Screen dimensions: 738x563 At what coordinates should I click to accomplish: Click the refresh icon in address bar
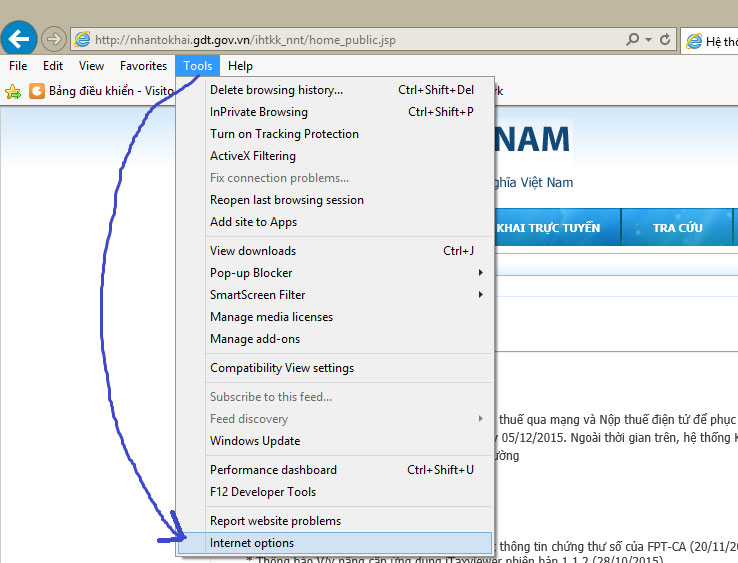pos(666,40)
